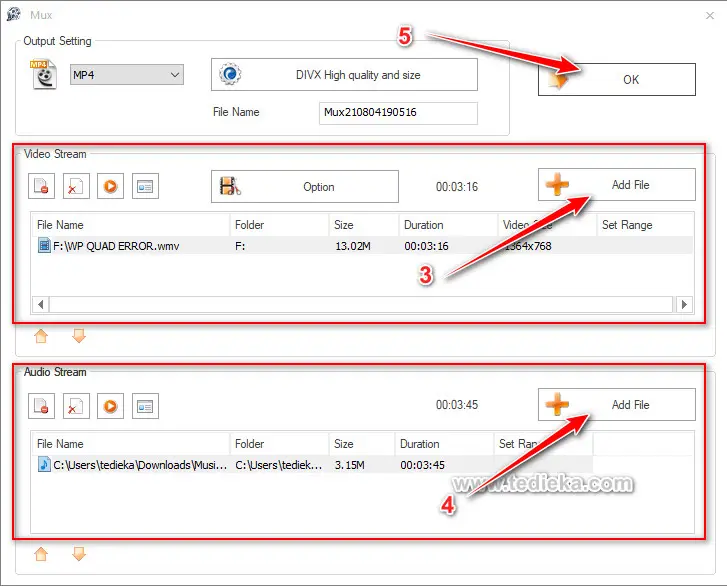Add File to the Audio Stream
727x586 pixels.
[617, 404]
